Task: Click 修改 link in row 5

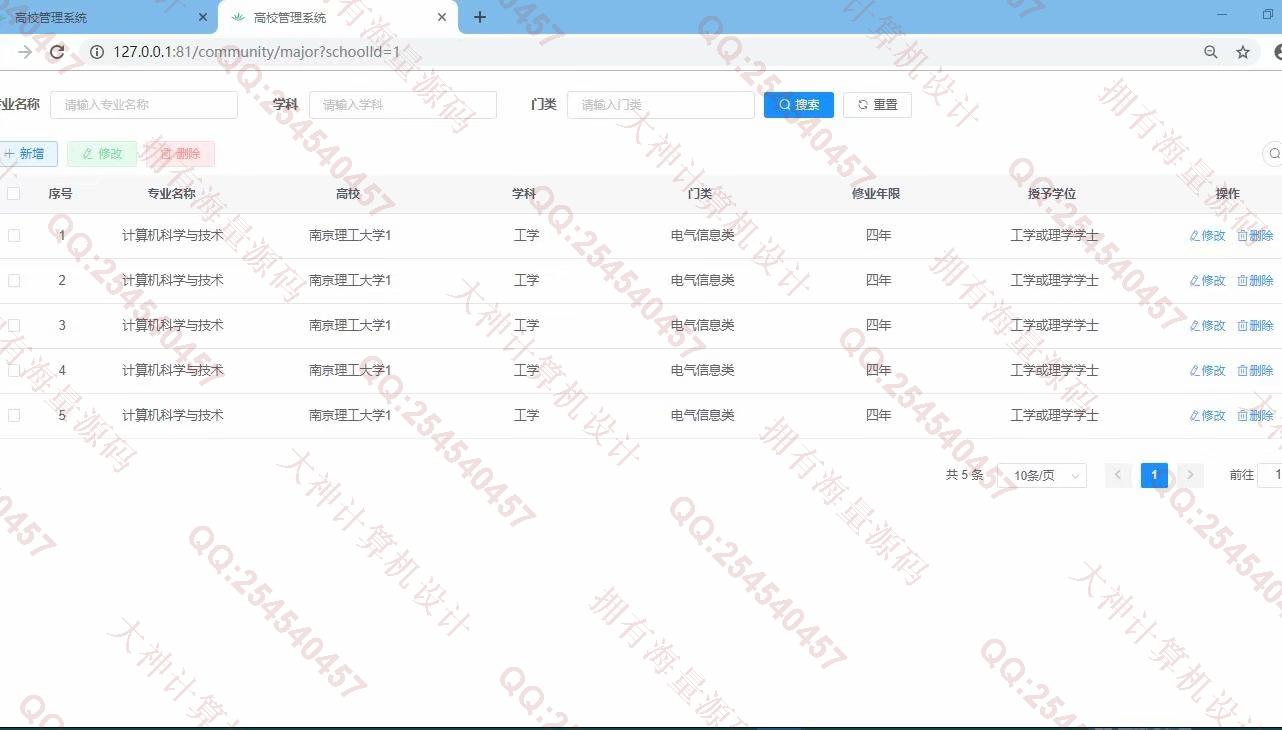Action: (1207, 416)
